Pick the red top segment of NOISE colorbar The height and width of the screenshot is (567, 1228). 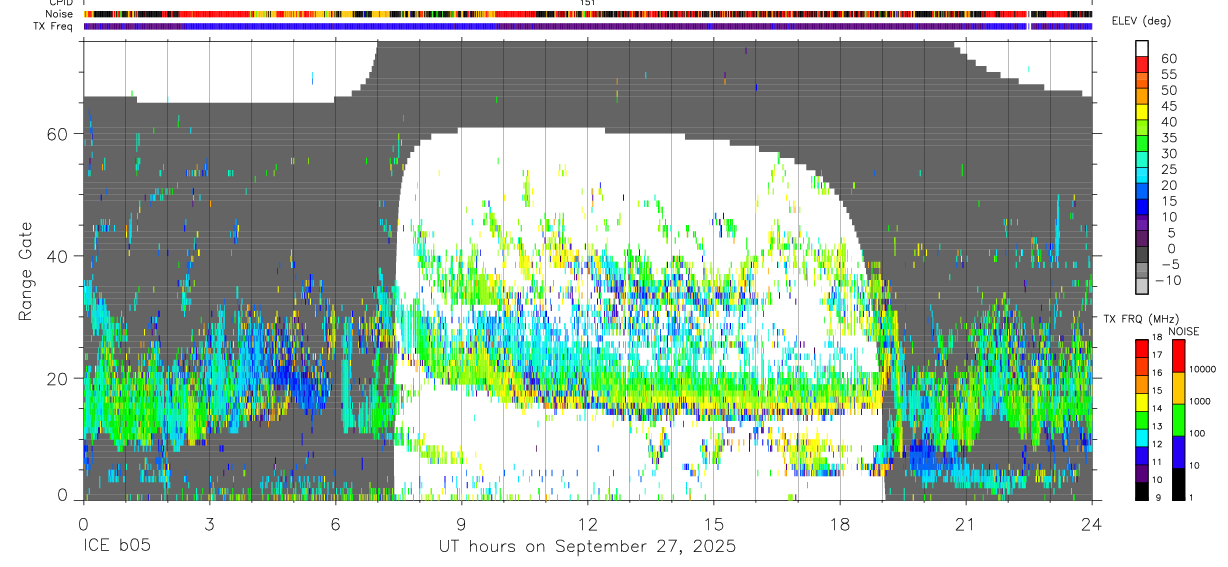tap(1178, 356)
